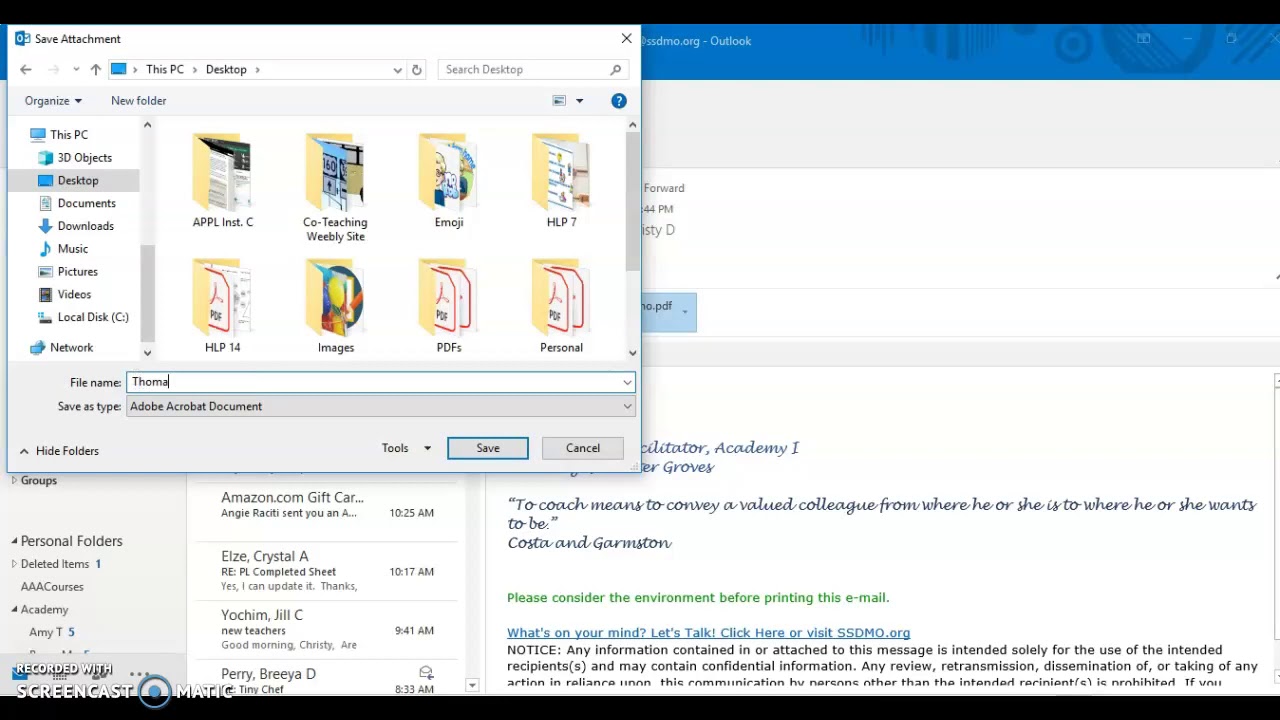Open the Elze, Crystal A email
This screenshot has height=720, width=1280.
pyautogui.click(x=327, y=570)
